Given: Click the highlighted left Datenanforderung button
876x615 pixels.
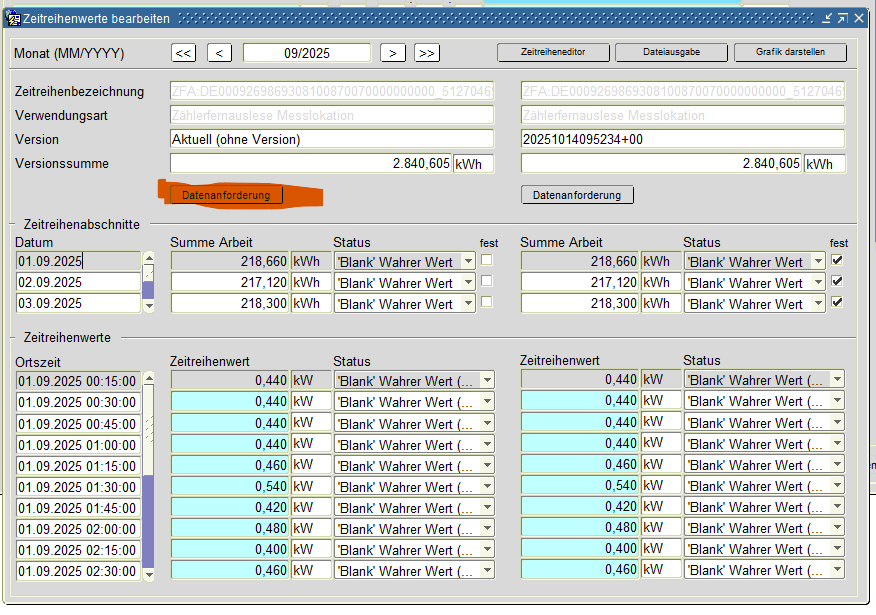Looking at the screenshot, I should [x=226, y=195].
